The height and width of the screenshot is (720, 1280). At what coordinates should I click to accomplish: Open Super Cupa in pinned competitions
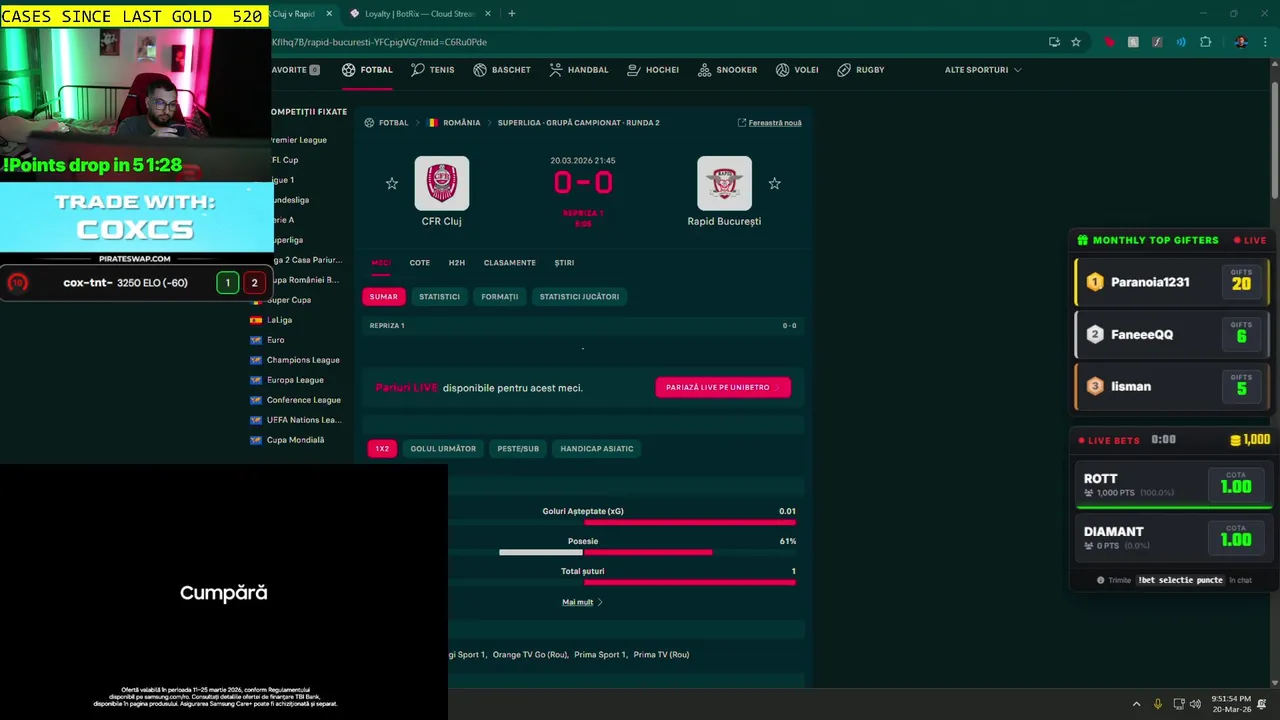[289, 300]
